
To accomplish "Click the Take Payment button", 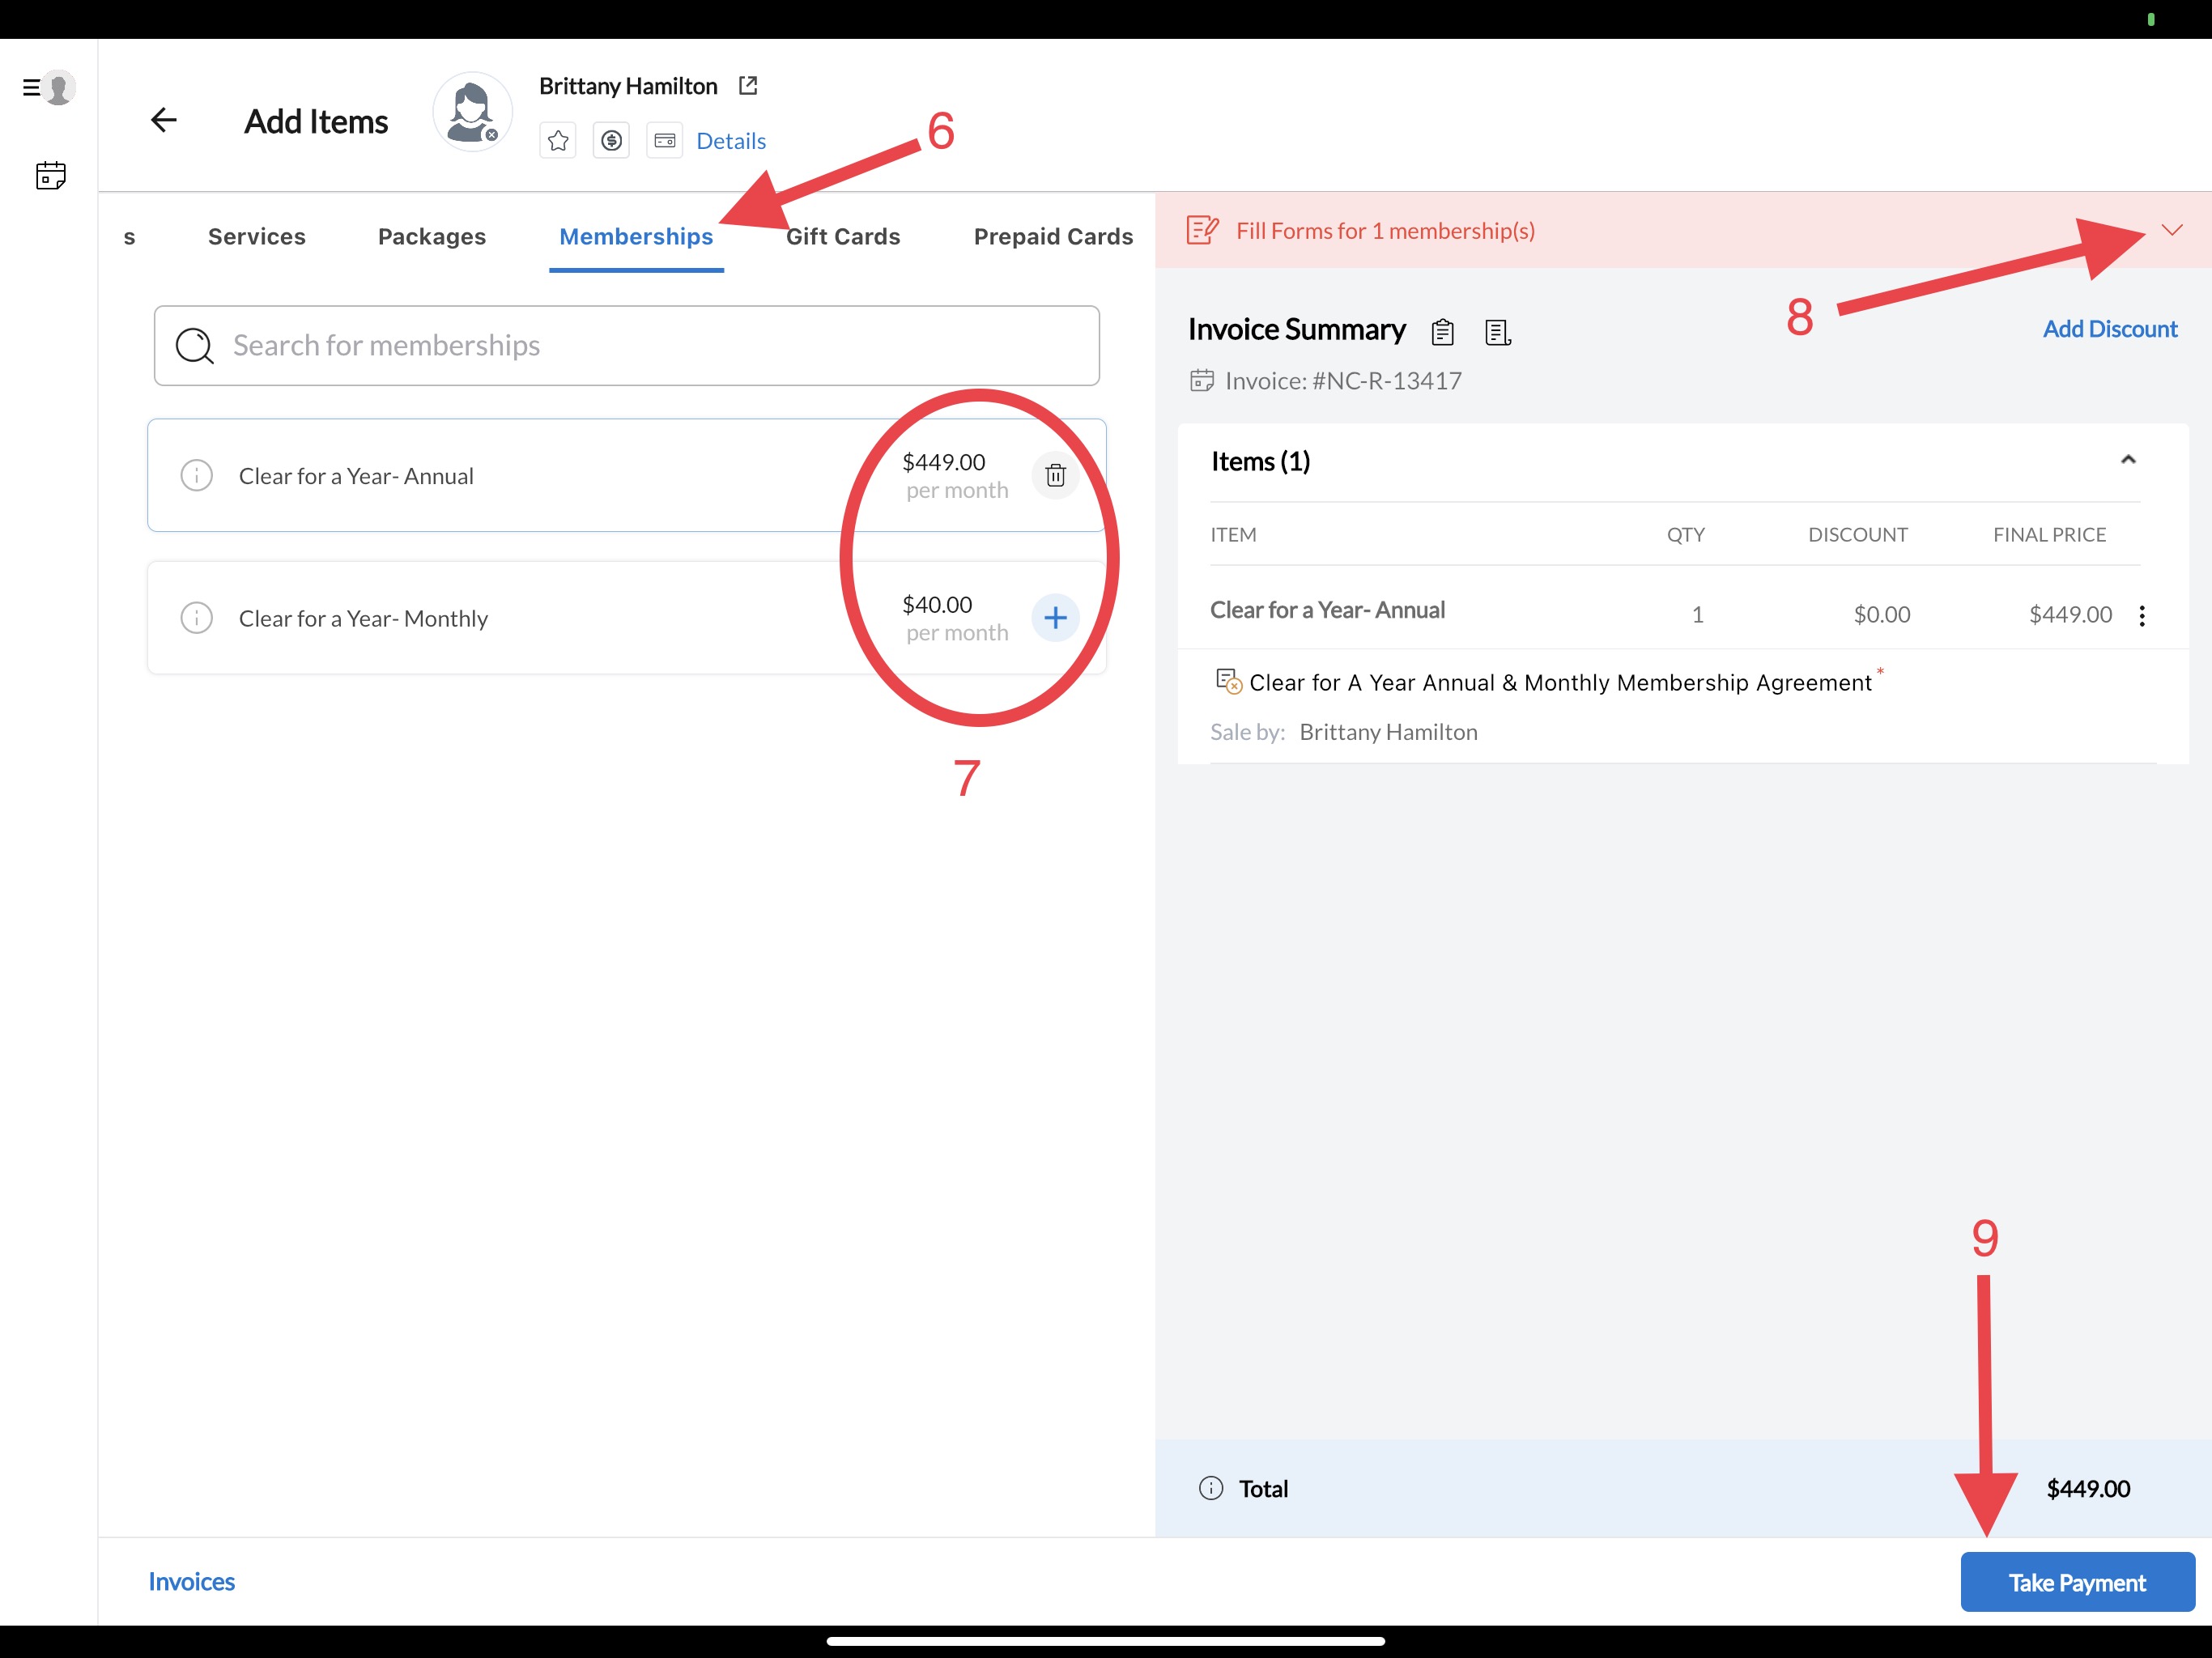I will tap(2077, 1582).
